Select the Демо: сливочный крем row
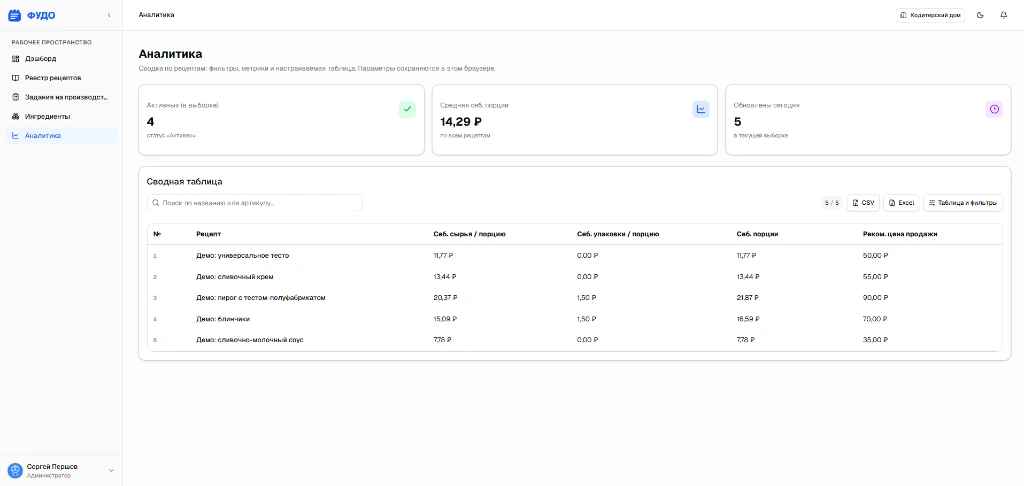 point(235,276)
